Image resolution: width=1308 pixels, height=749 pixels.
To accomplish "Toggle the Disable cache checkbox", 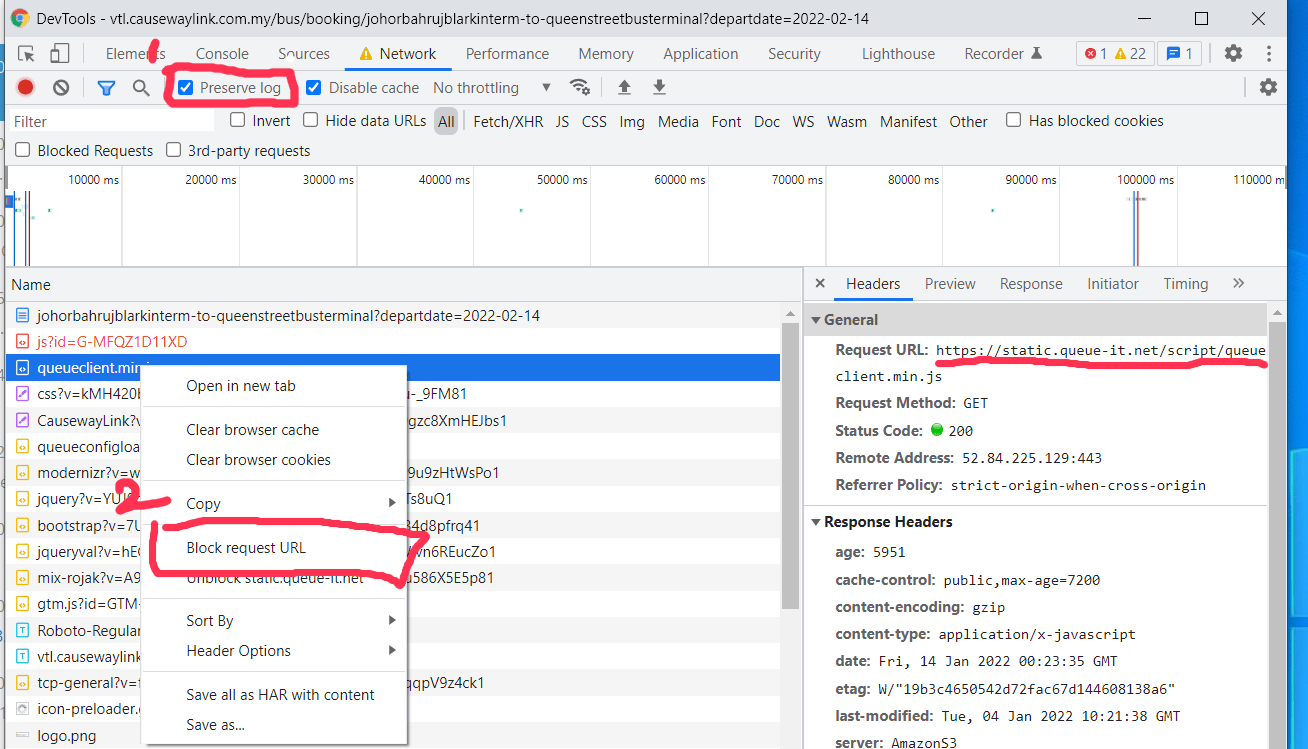I will click(313, 88).
